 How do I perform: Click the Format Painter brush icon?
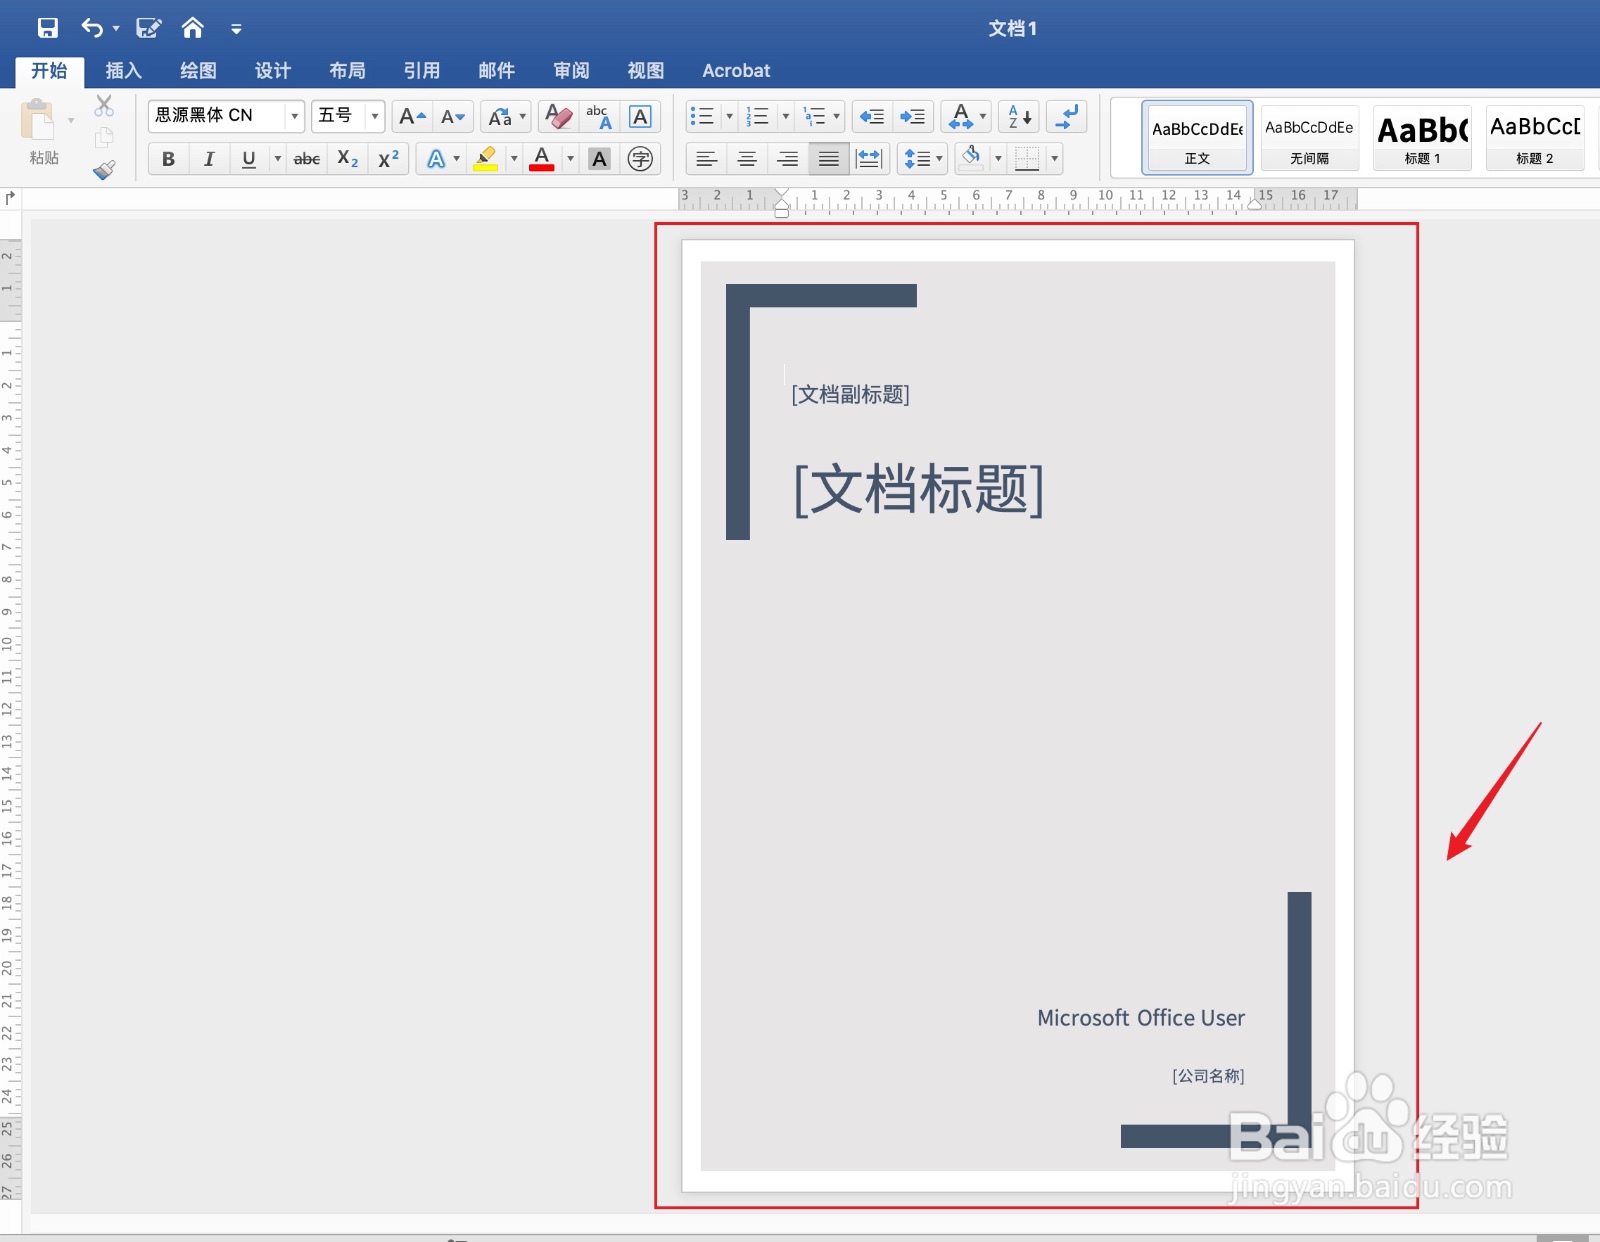point(104,170)
